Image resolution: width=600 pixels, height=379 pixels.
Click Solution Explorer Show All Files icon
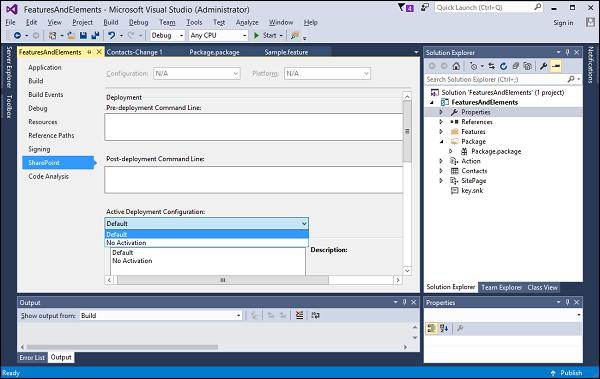(528, 66)
